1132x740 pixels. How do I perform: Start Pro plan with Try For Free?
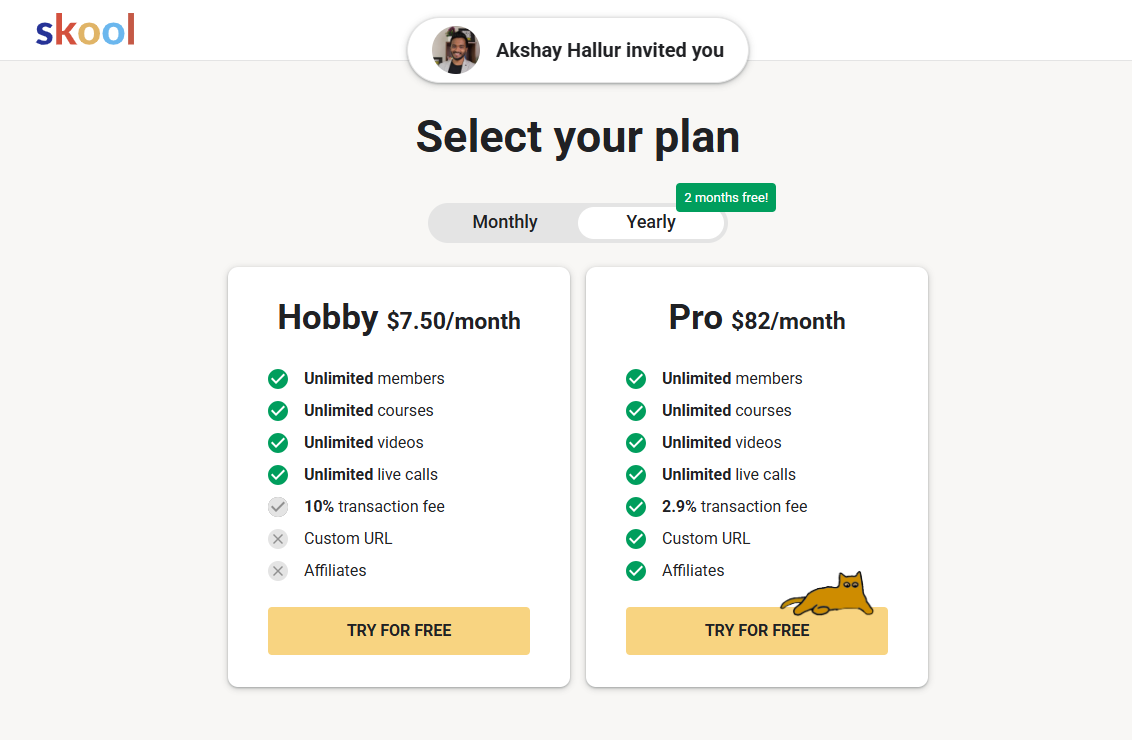[x=757, y=630]
